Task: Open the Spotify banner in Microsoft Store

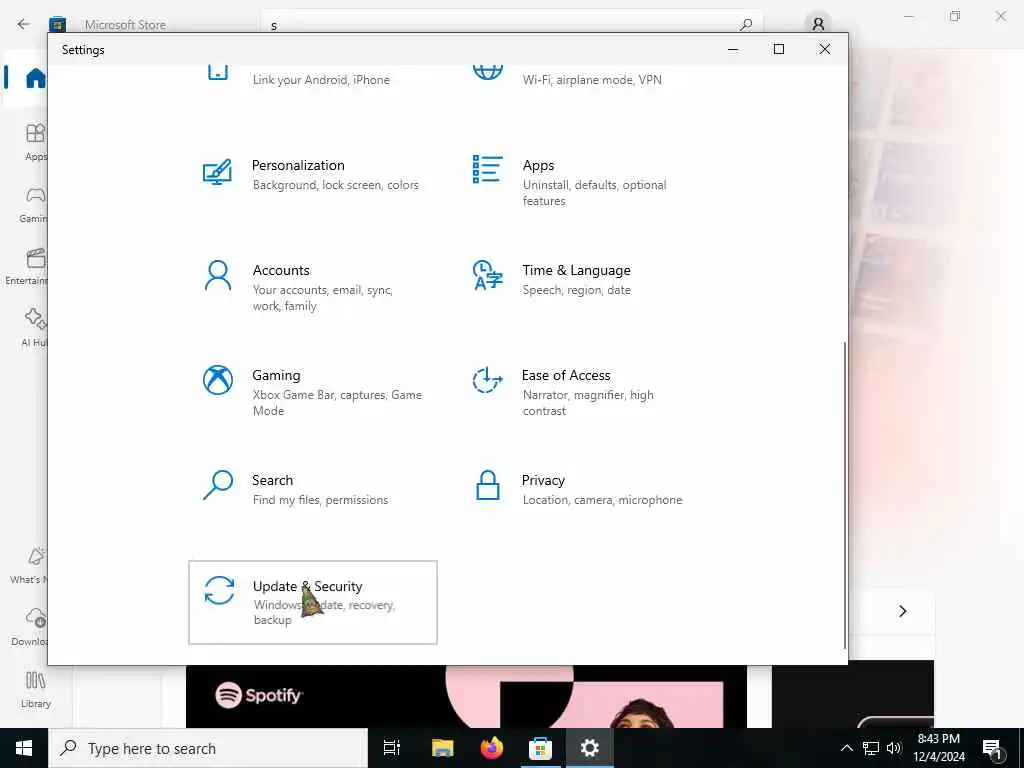Action: [x=466, y=696]
